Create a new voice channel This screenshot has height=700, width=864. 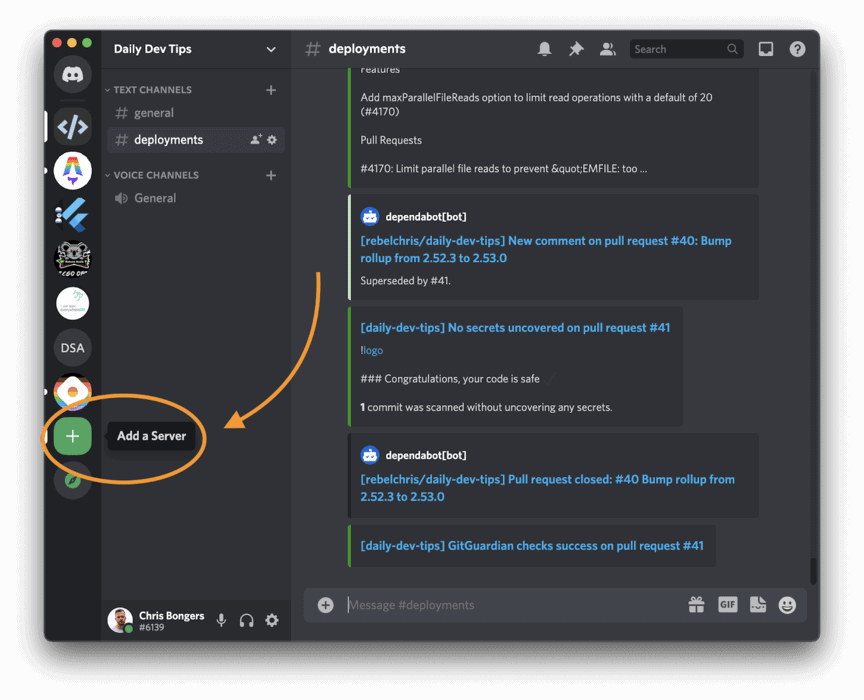click(x=271, y=175)
